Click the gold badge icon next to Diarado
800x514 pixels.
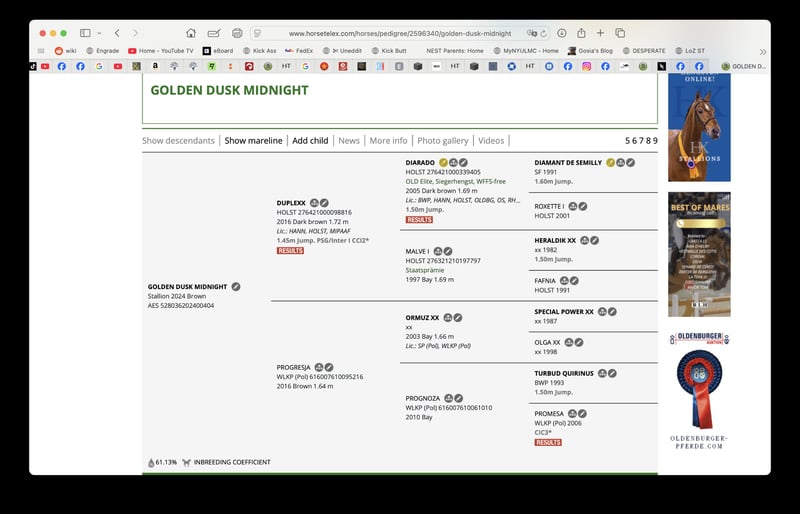[x=443, y=162]
